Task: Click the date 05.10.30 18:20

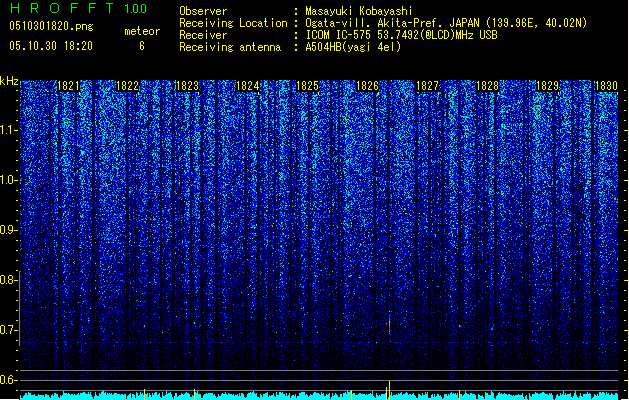Action: [51, 46]
